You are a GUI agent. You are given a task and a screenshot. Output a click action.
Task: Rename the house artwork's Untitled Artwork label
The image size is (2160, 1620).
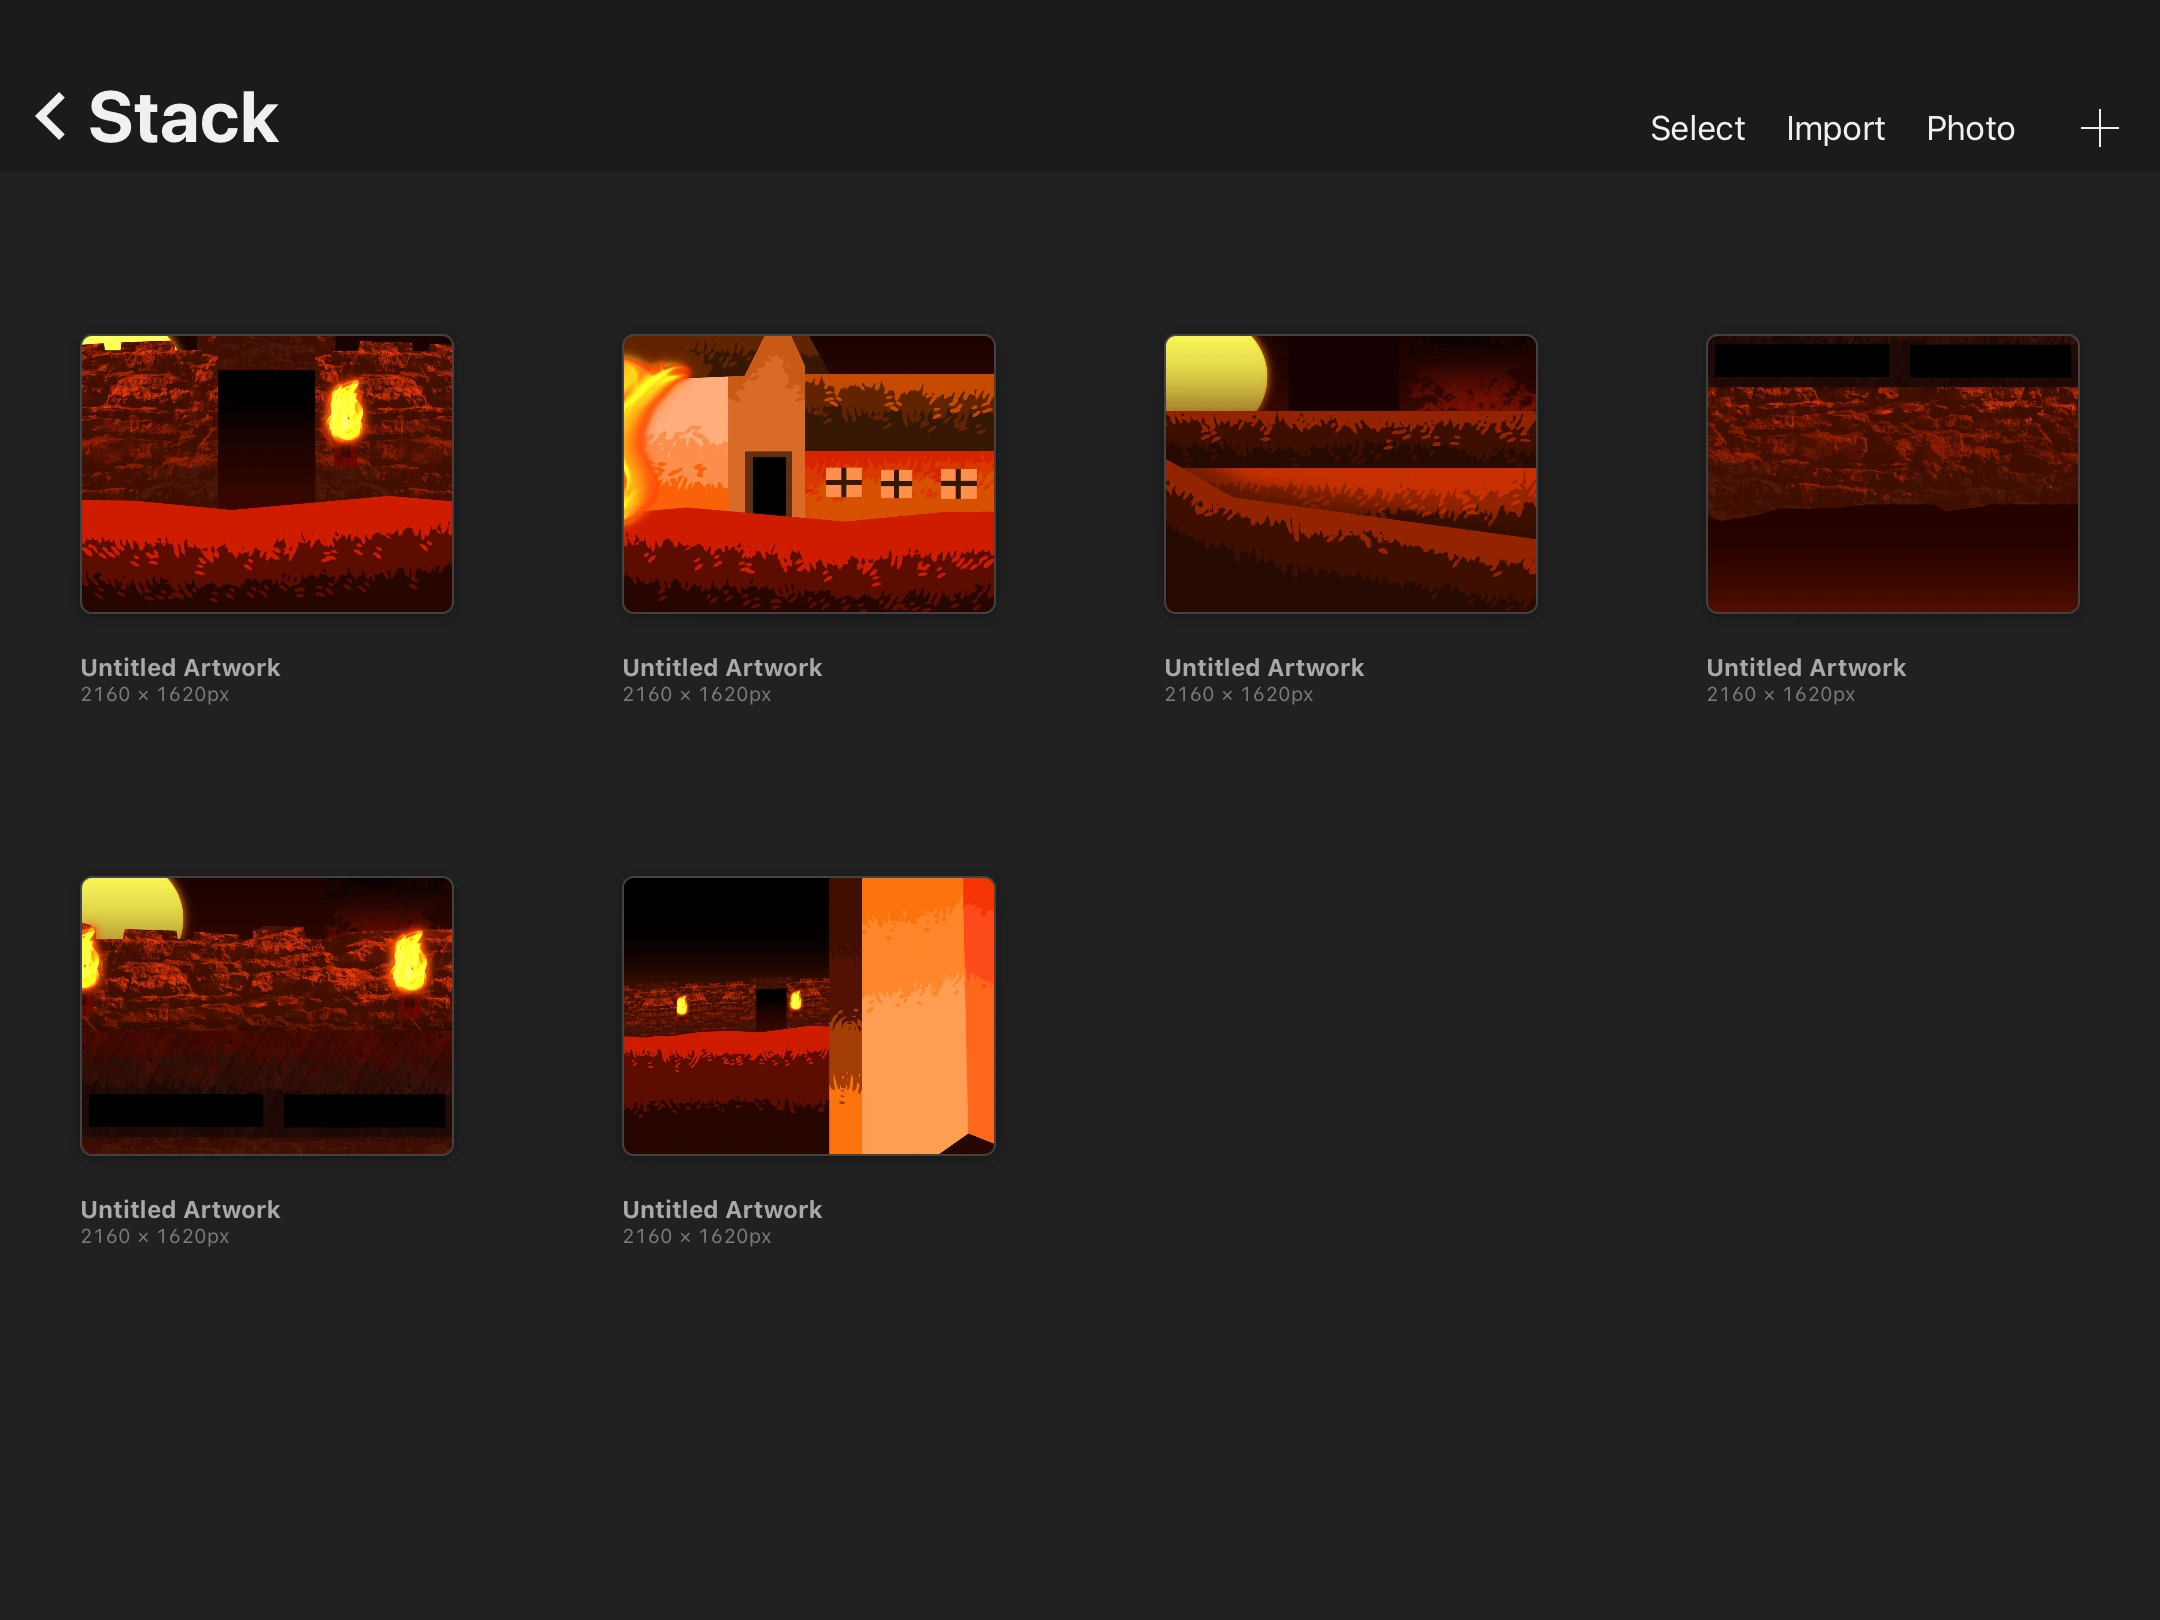click(722, 667)
